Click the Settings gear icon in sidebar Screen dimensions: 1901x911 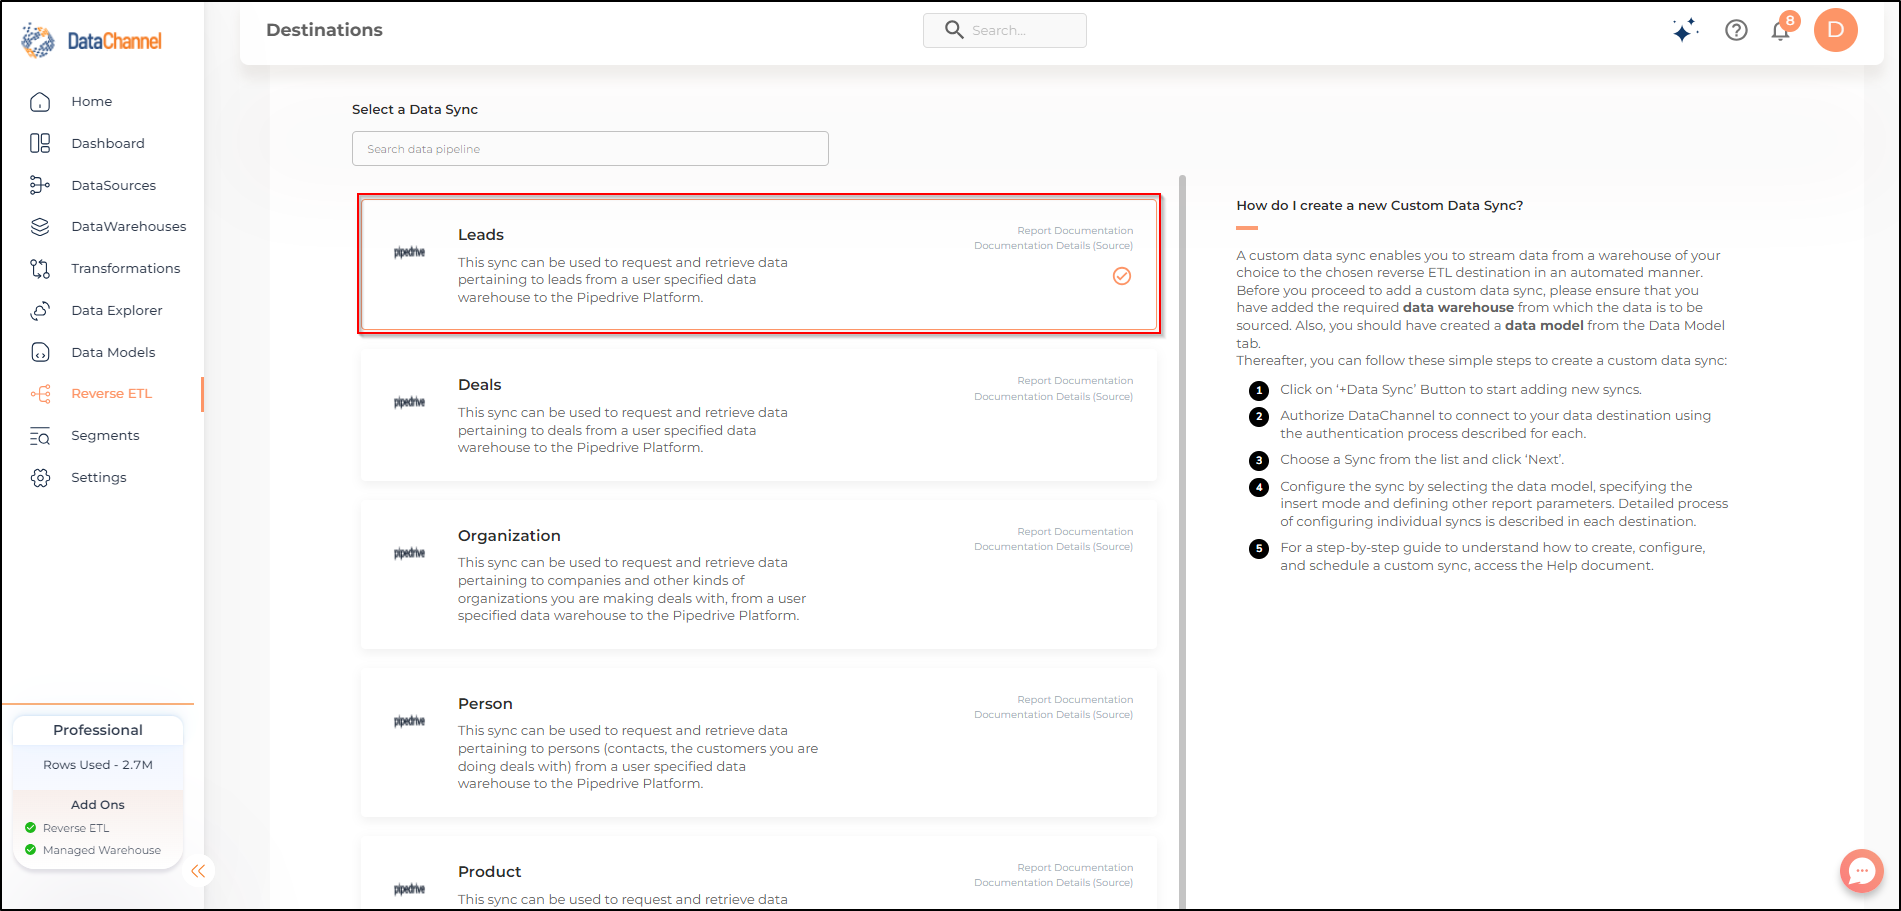coord(40,478)
